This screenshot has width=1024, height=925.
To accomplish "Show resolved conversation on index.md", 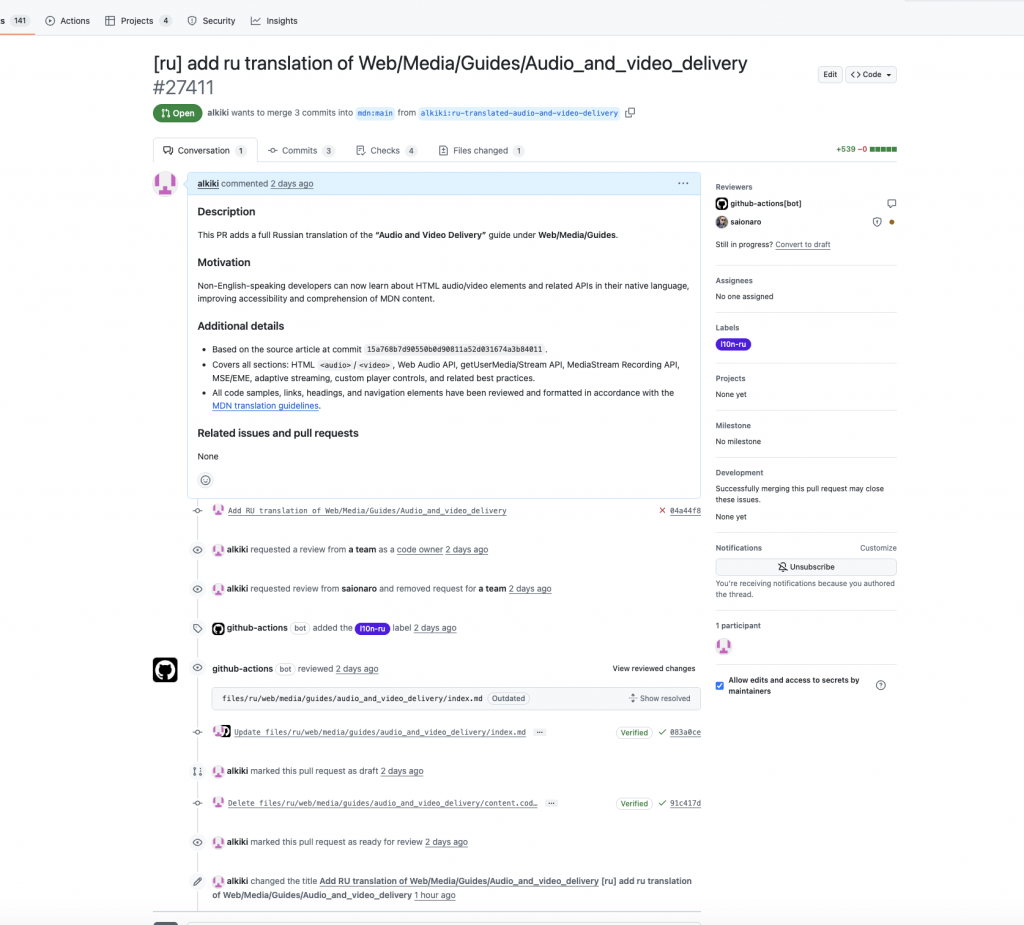I will [660, 699].
